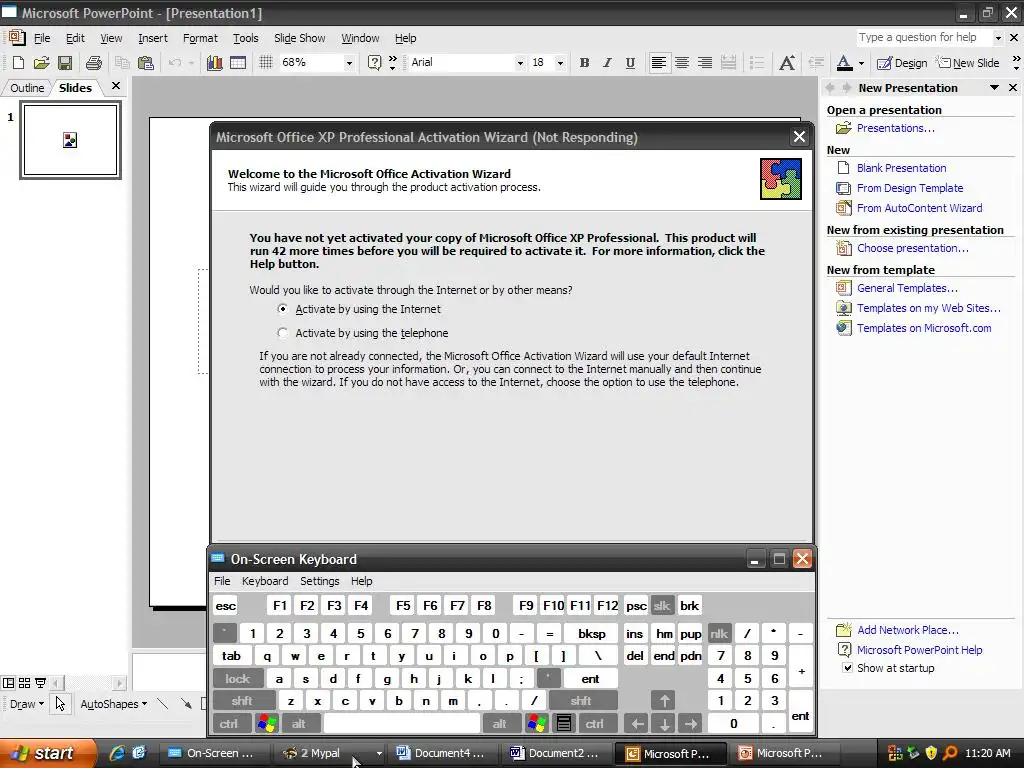Switch to Slide Sorter view icon

[x=24, y=683]
